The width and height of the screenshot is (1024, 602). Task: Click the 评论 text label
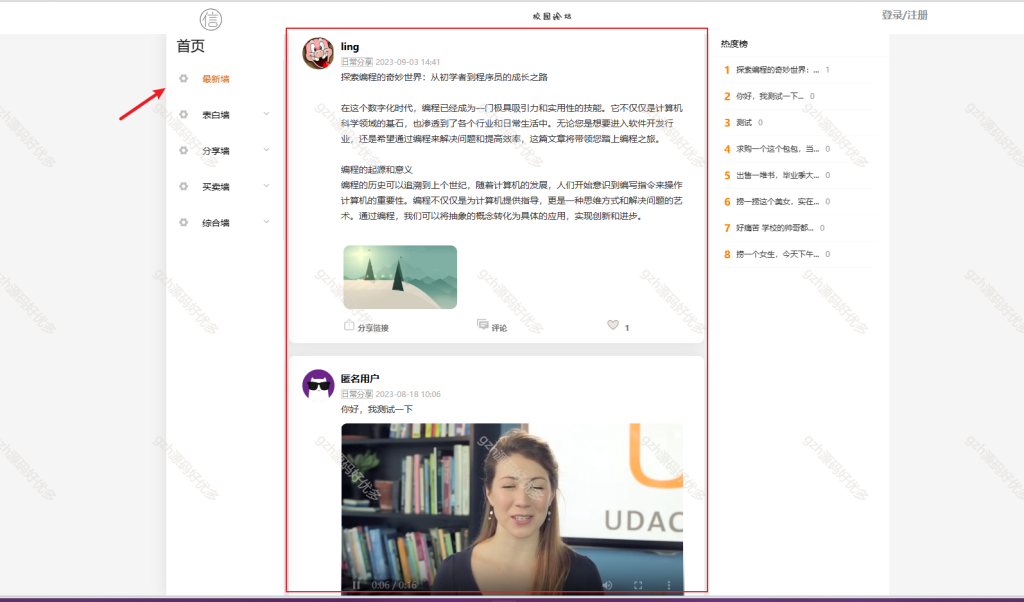pyautogui.click(x=500, y=328)
